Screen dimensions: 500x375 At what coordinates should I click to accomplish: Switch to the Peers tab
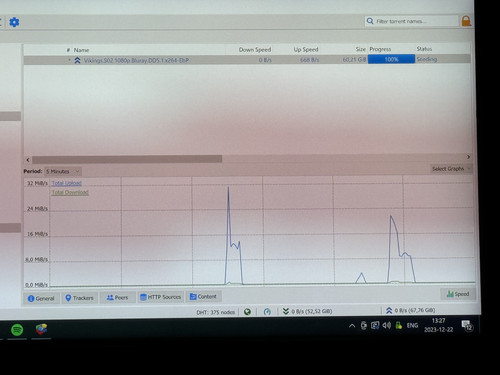(117, 297)
